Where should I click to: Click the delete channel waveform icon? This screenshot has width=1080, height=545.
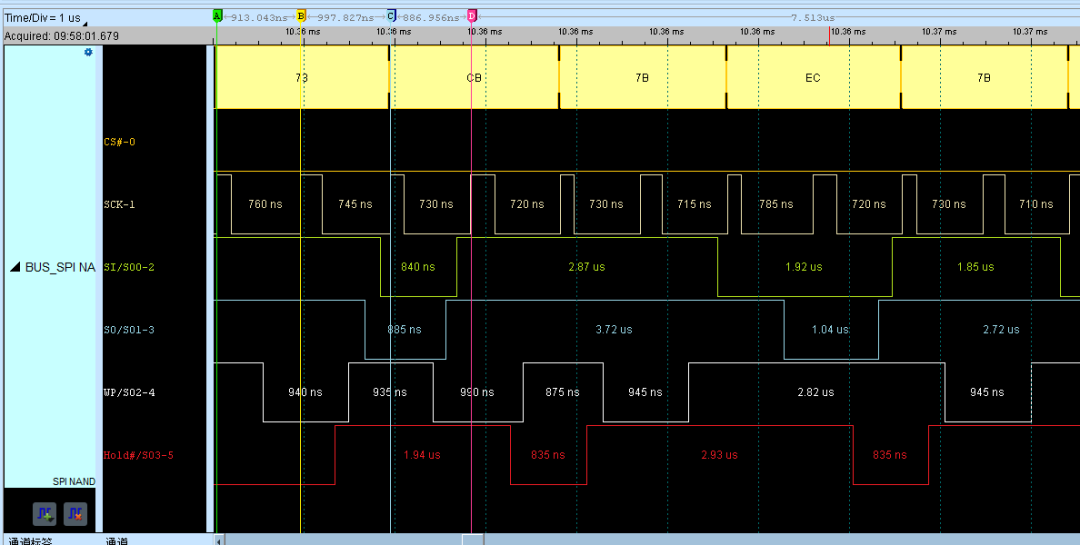[x=76, y=513]
